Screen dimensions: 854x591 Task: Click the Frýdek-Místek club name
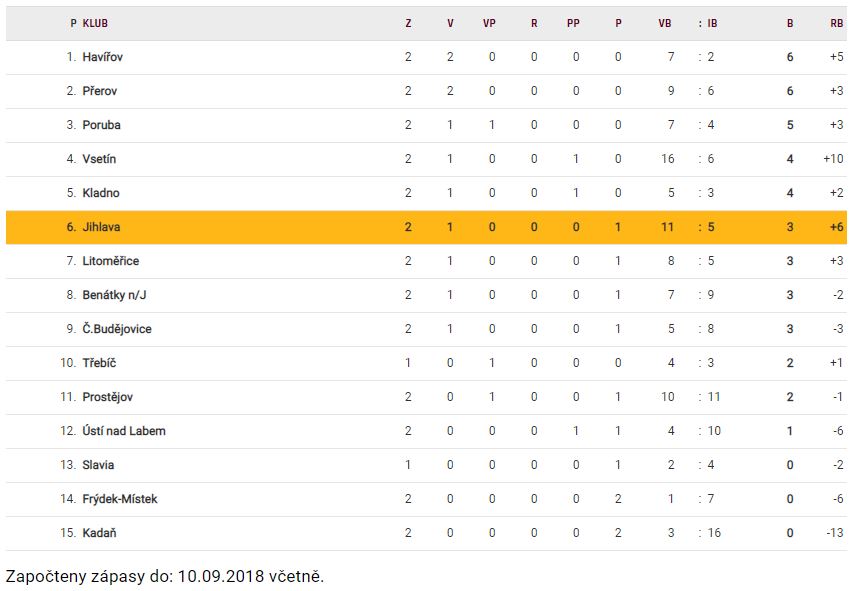click(120, 499)
